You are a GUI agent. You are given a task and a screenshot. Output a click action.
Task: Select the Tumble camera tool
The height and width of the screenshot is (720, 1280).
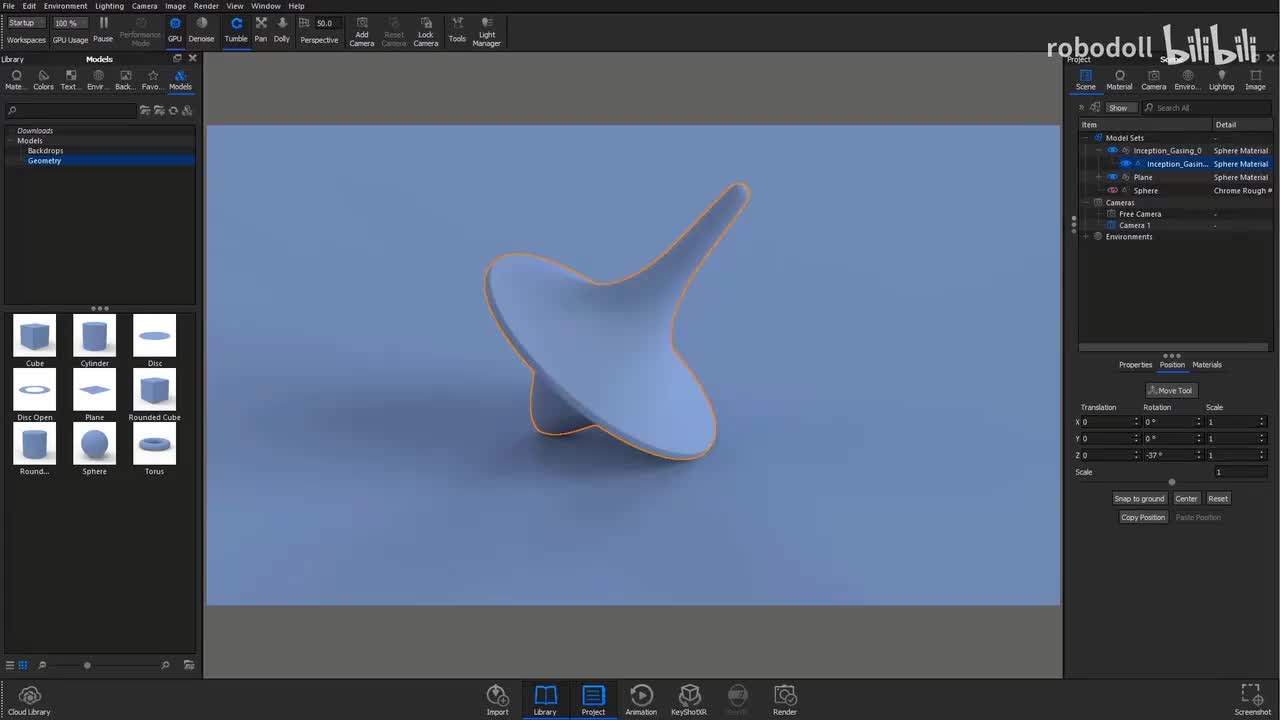pos(236,29)
